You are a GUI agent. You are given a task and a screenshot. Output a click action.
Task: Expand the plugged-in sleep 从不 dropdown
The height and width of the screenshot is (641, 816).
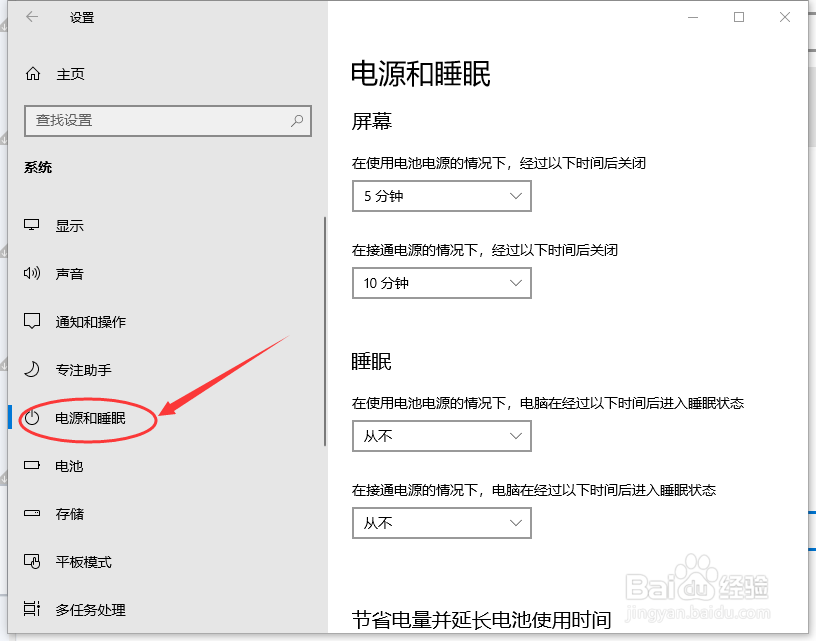(441, 523)
